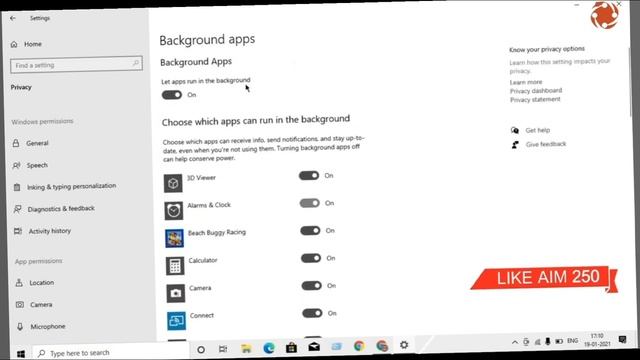Viewport: 640px width, 360px height.
Task: Open Diagnostics & feedback settings
Action: (x=61, y=209)
